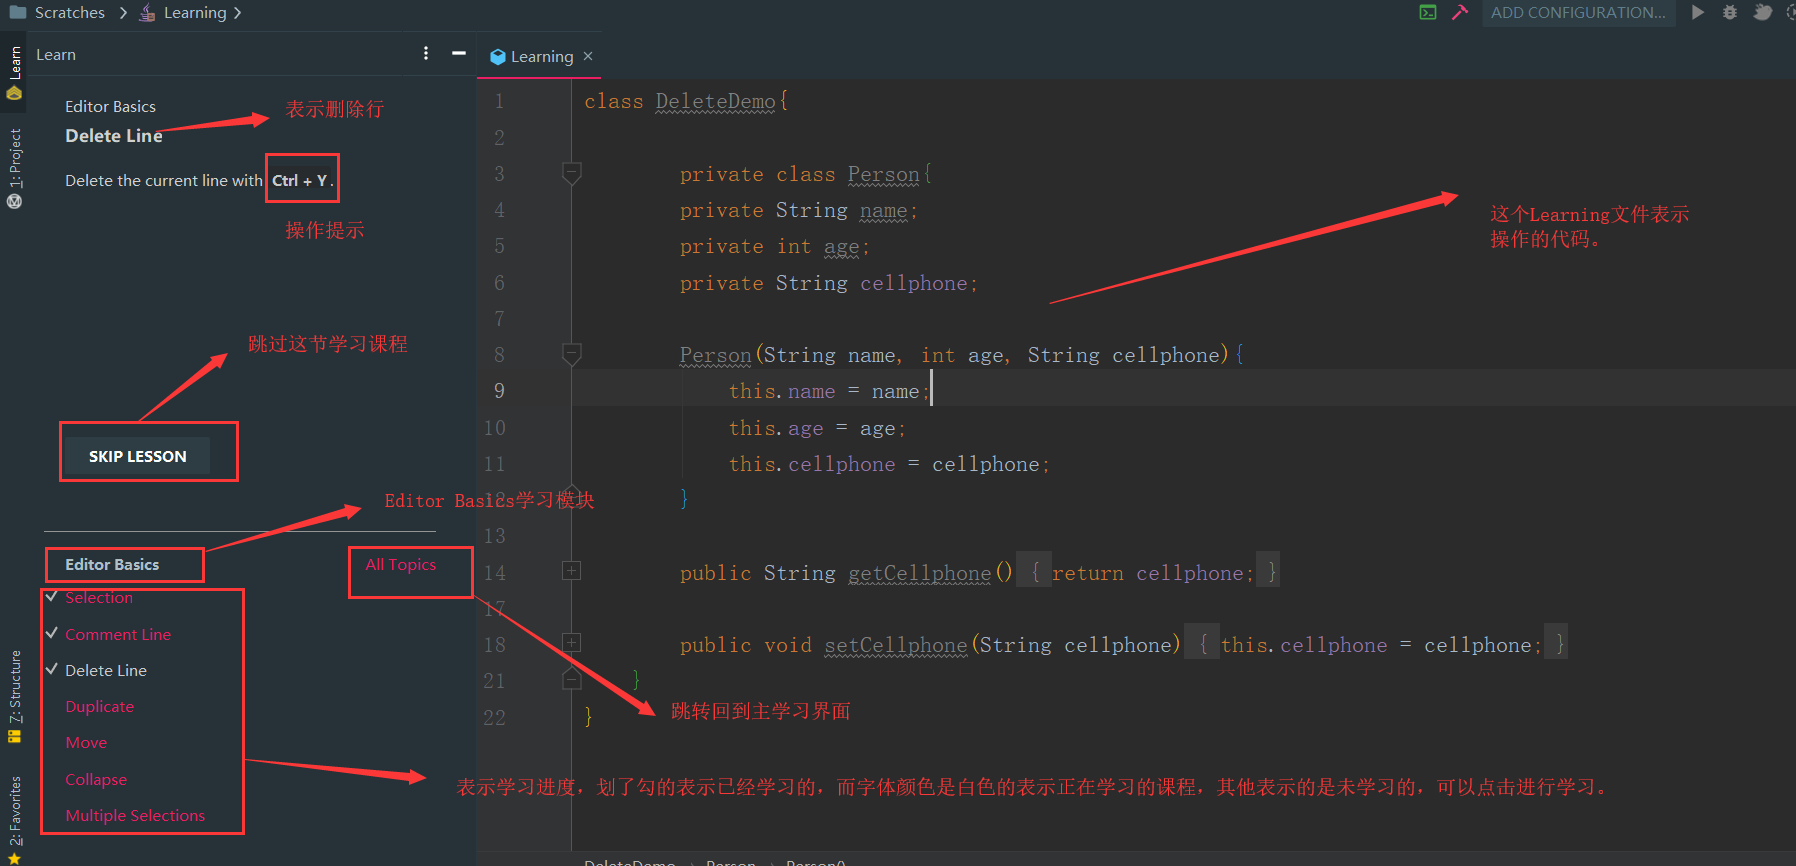The image size is (1796, 866).
Task: Click 'private int age;' on line 5
Action: 775,246
